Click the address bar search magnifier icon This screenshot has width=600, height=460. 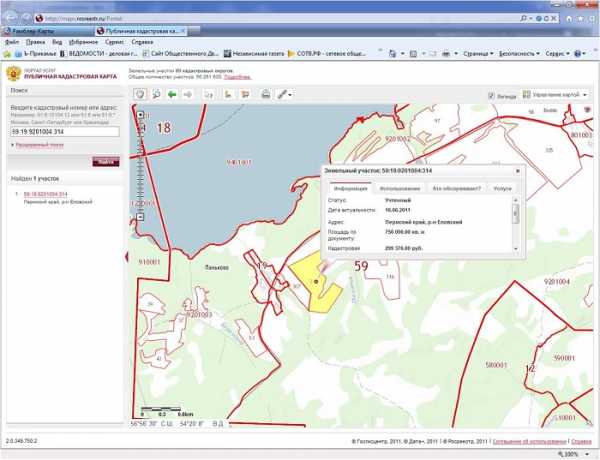click(523, 18)
